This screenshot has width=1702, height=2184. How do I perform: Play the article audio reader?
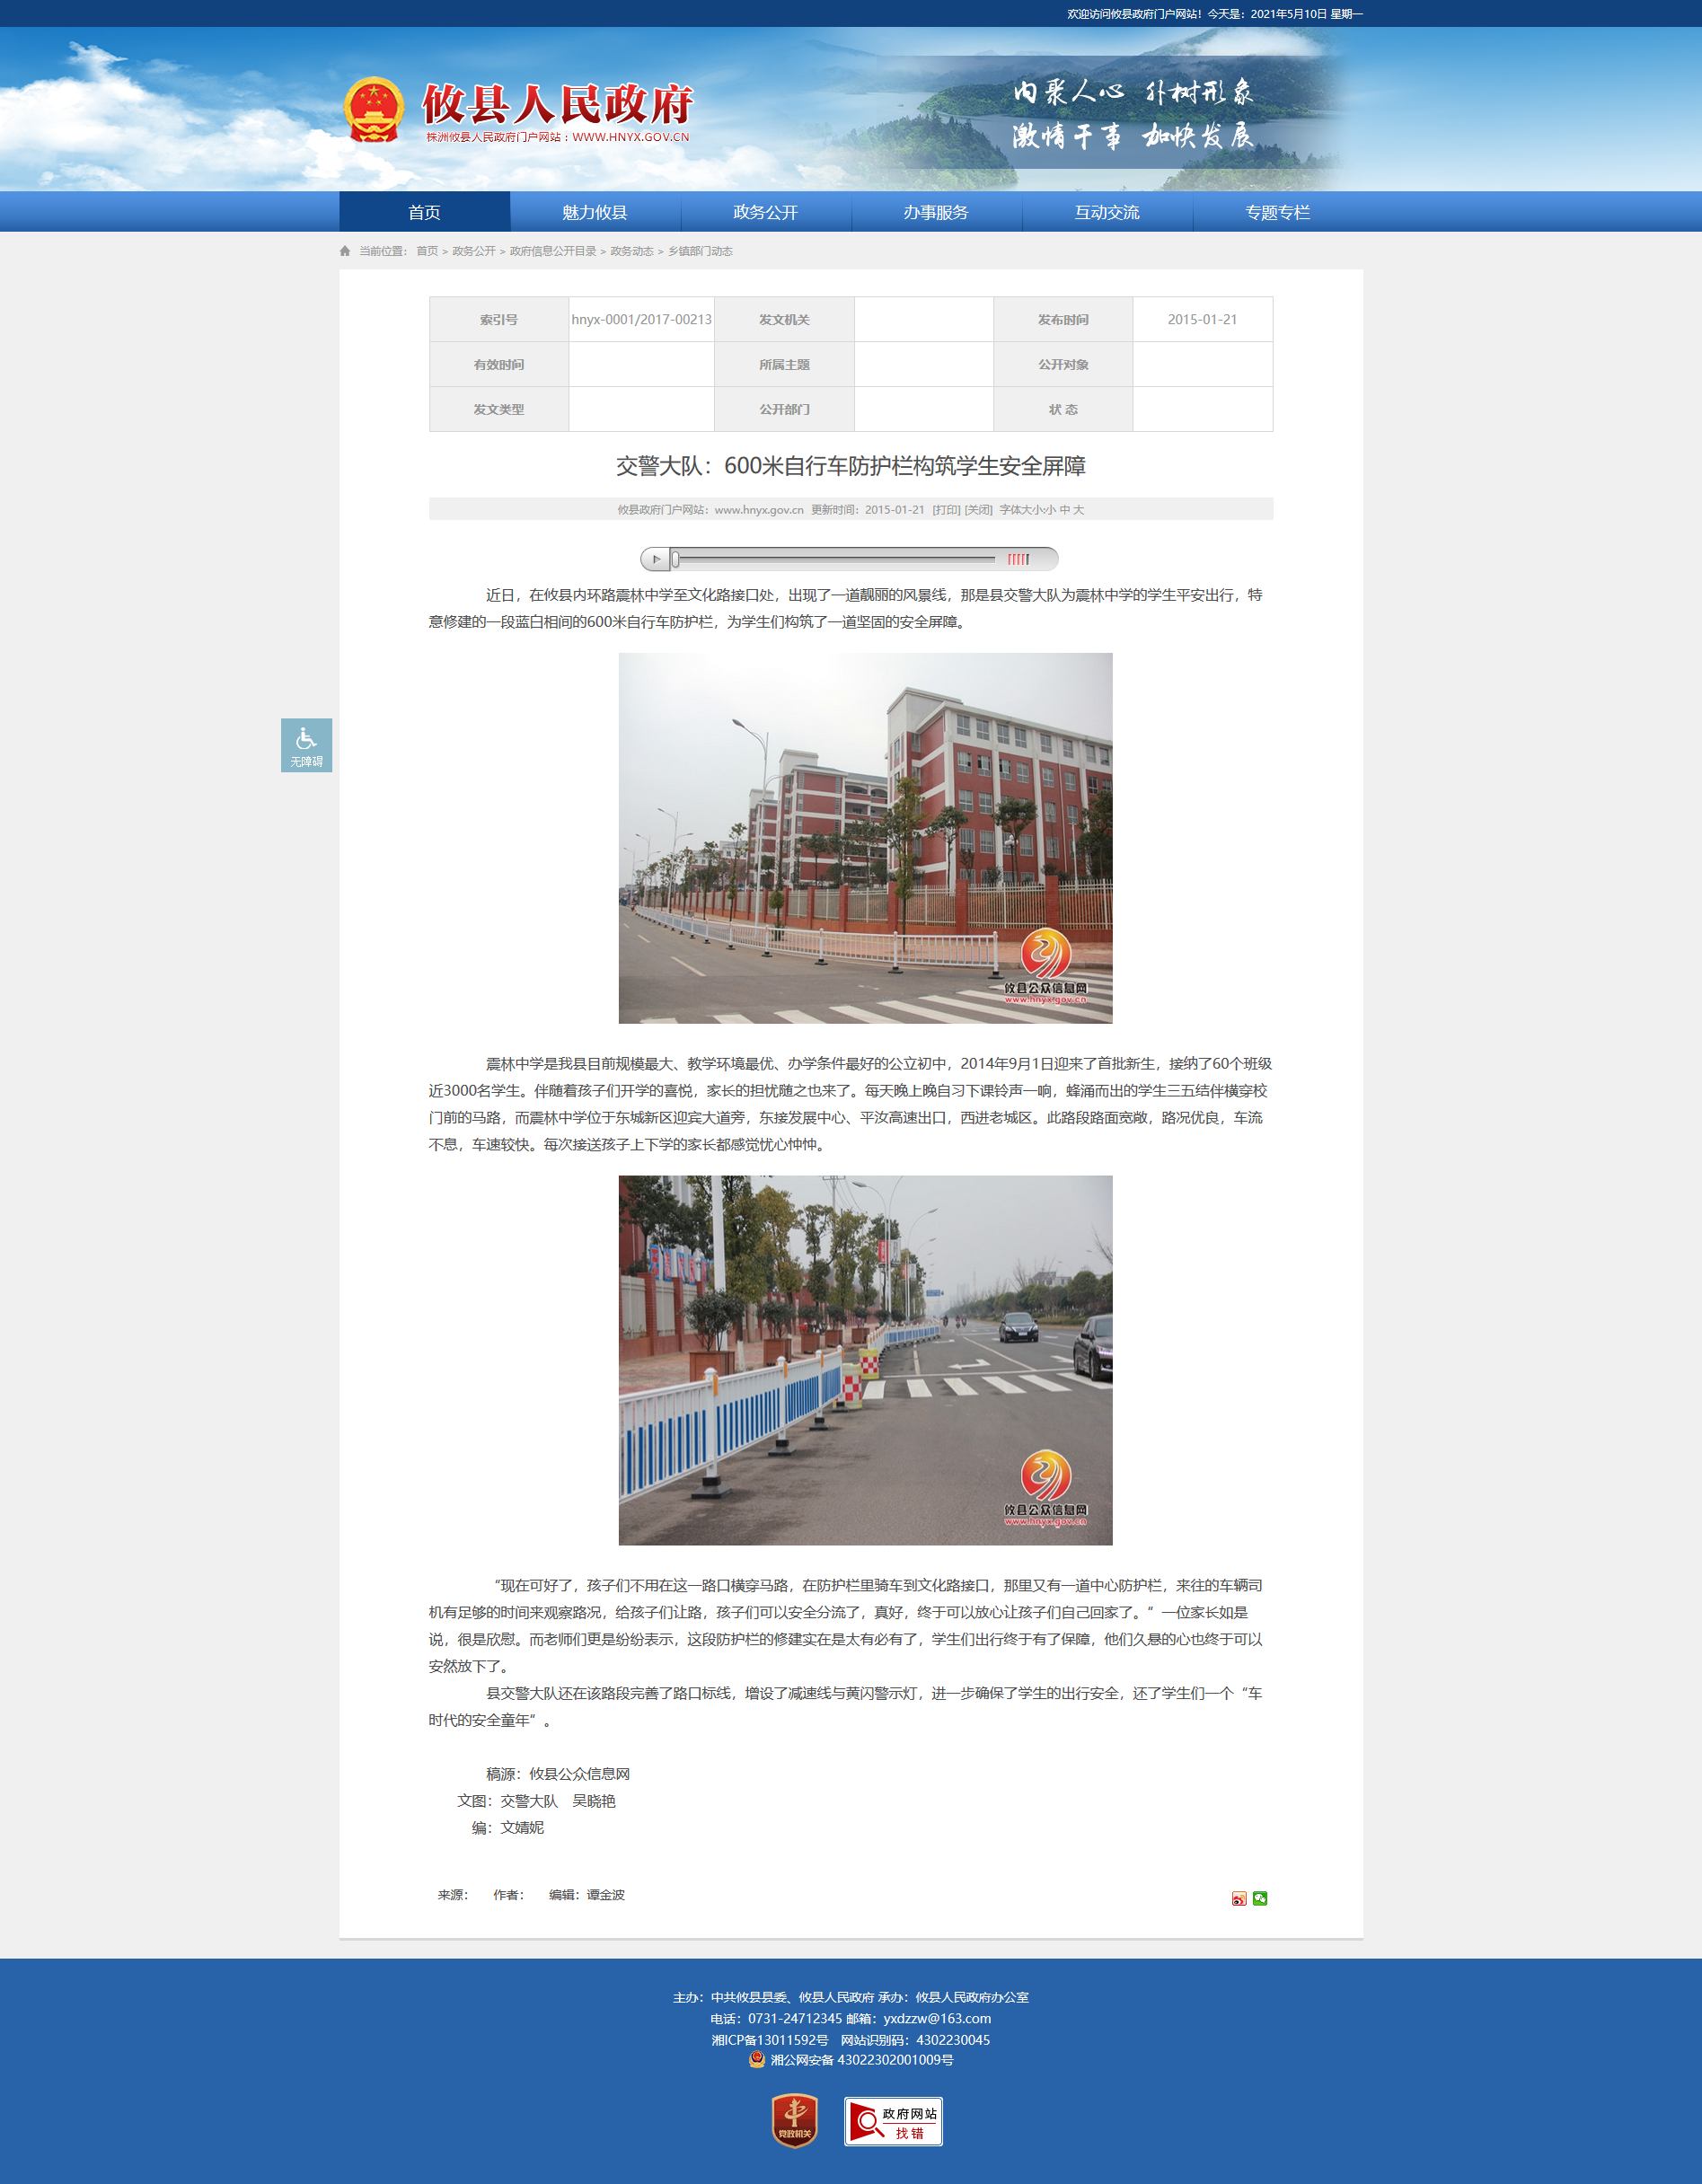pos(656,559)
